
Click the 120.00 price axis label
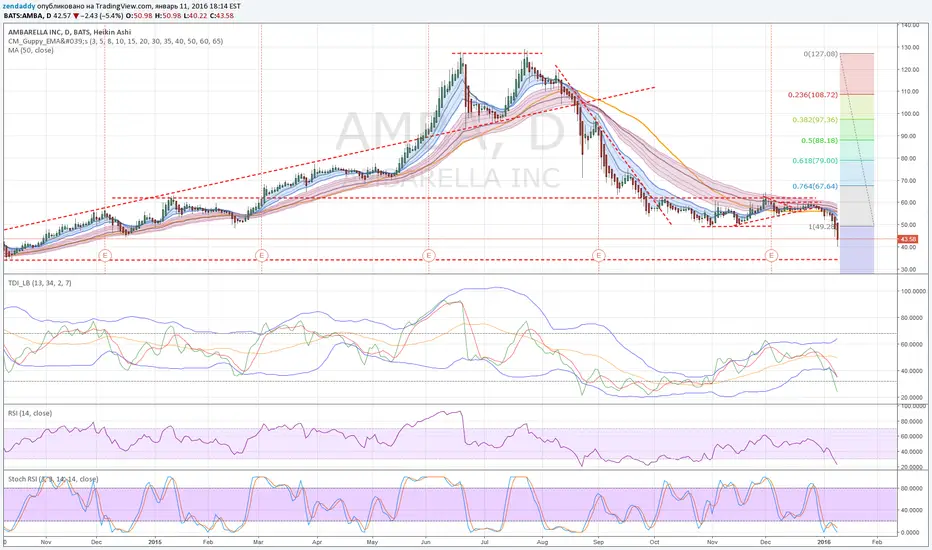[x=910, y=70]
